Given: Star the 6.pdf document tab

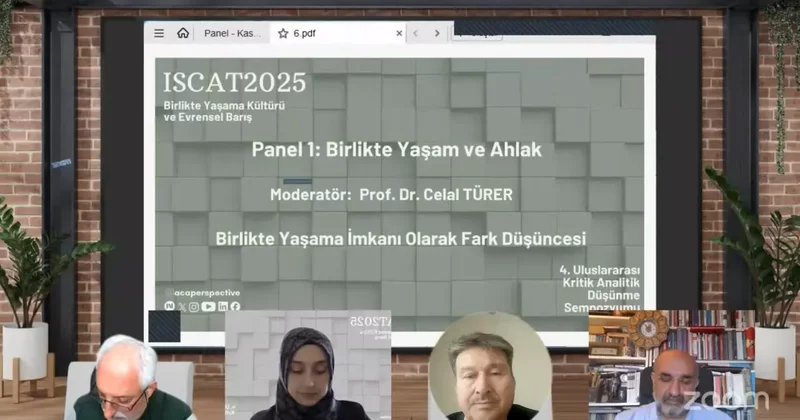Looking at the screenshot, I should 283,33.
